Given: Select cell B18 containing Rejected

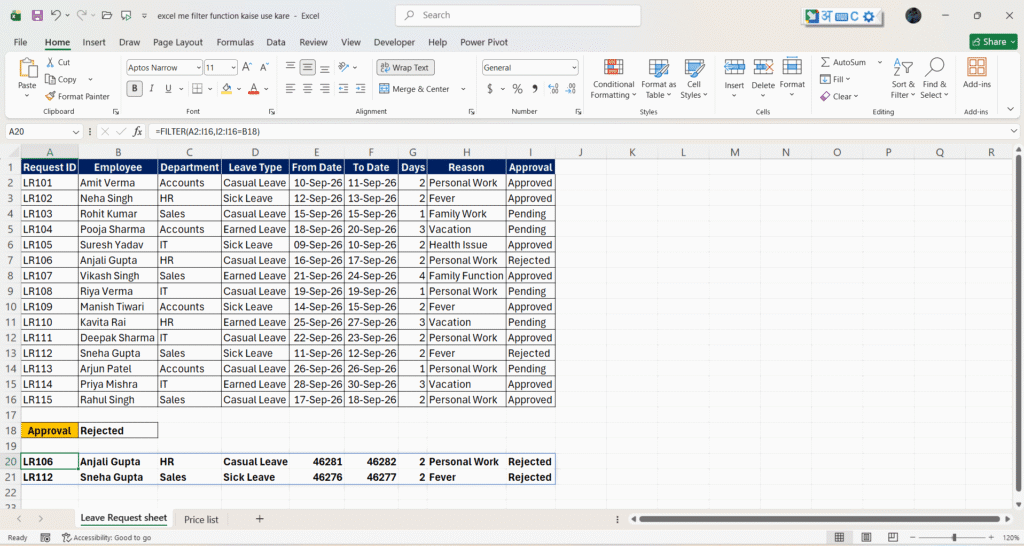Looking at the screenshot, I should 118,430.
